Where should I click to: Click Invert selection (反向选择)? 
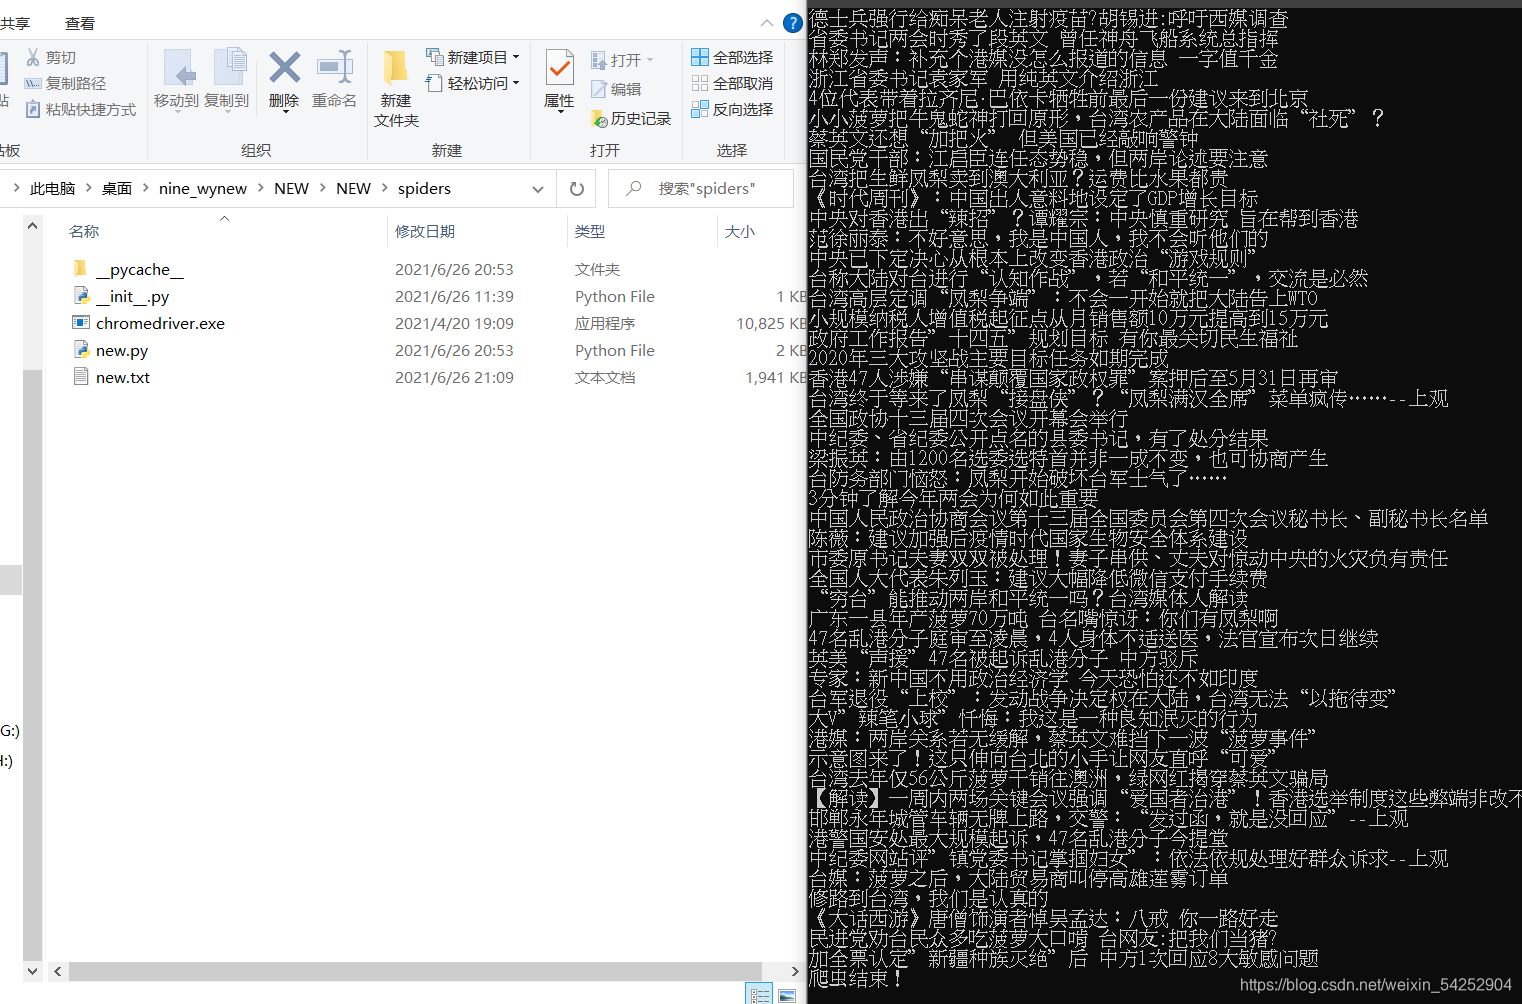[732, 109]
